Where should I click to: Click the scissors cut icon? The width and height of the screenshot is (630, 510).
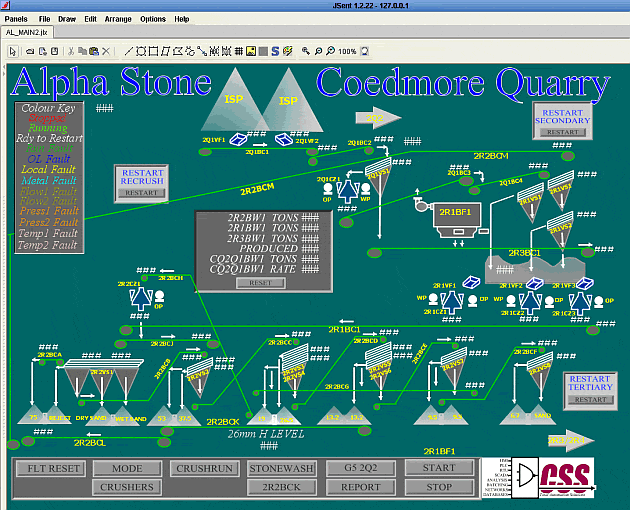click(71, 51)
